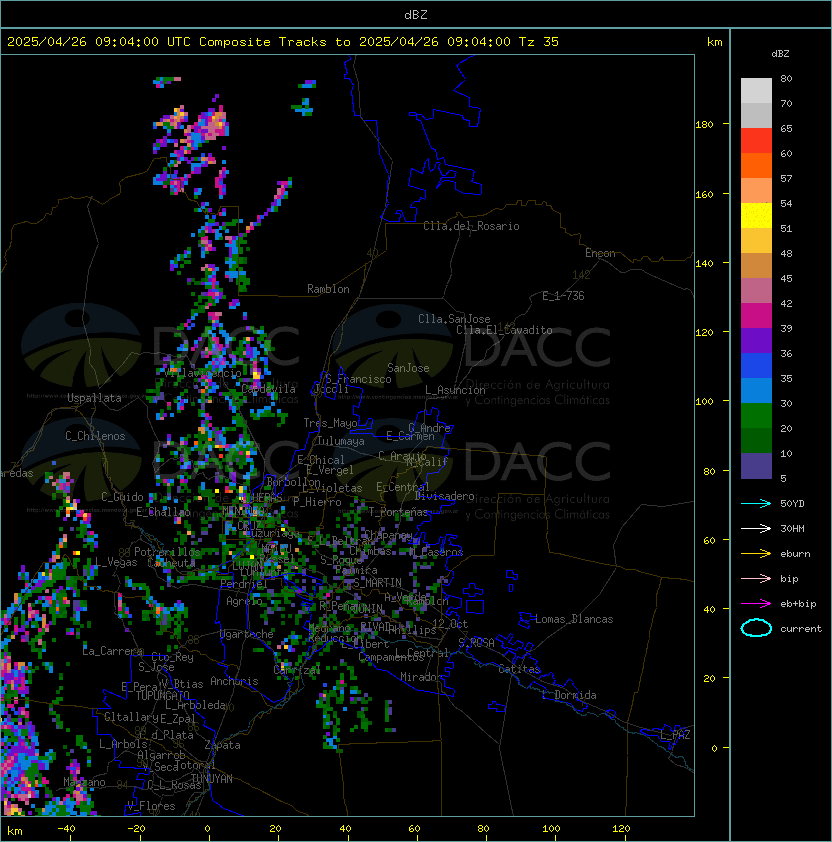
Task: Click the Zapata place label
Action: tap(222, 745)
